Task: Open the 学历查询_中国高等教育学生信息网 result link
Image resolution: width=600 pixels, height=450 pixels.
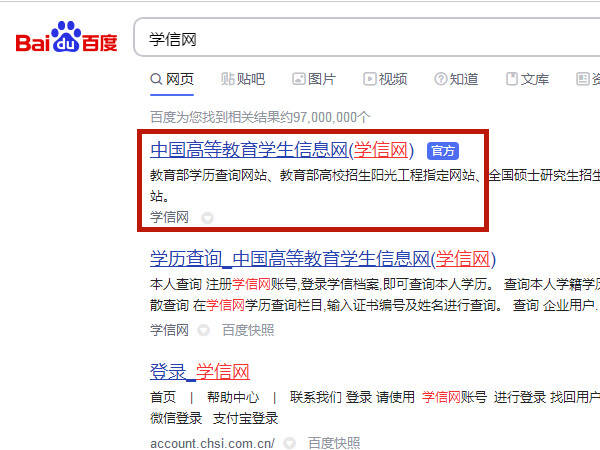Action: (323, 259)
